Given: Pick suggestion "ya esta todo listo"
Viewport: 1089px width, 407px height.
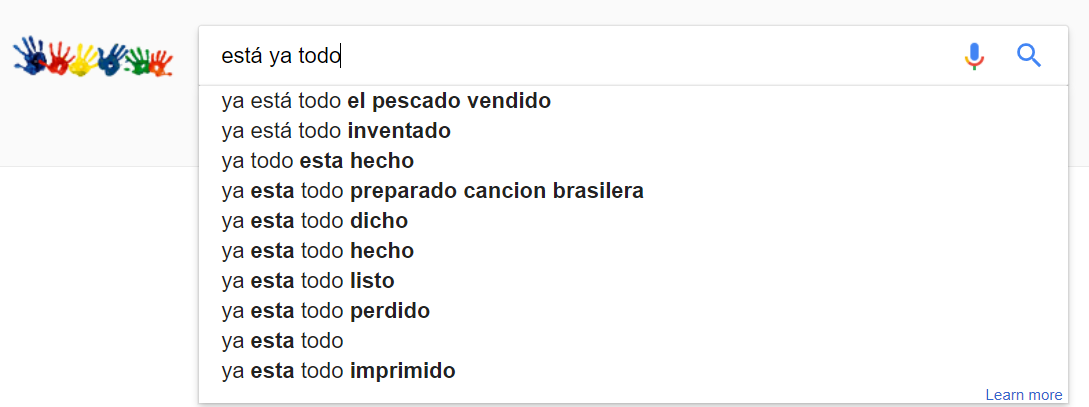Looking at the screenshot, I should [x=308, y=281].
